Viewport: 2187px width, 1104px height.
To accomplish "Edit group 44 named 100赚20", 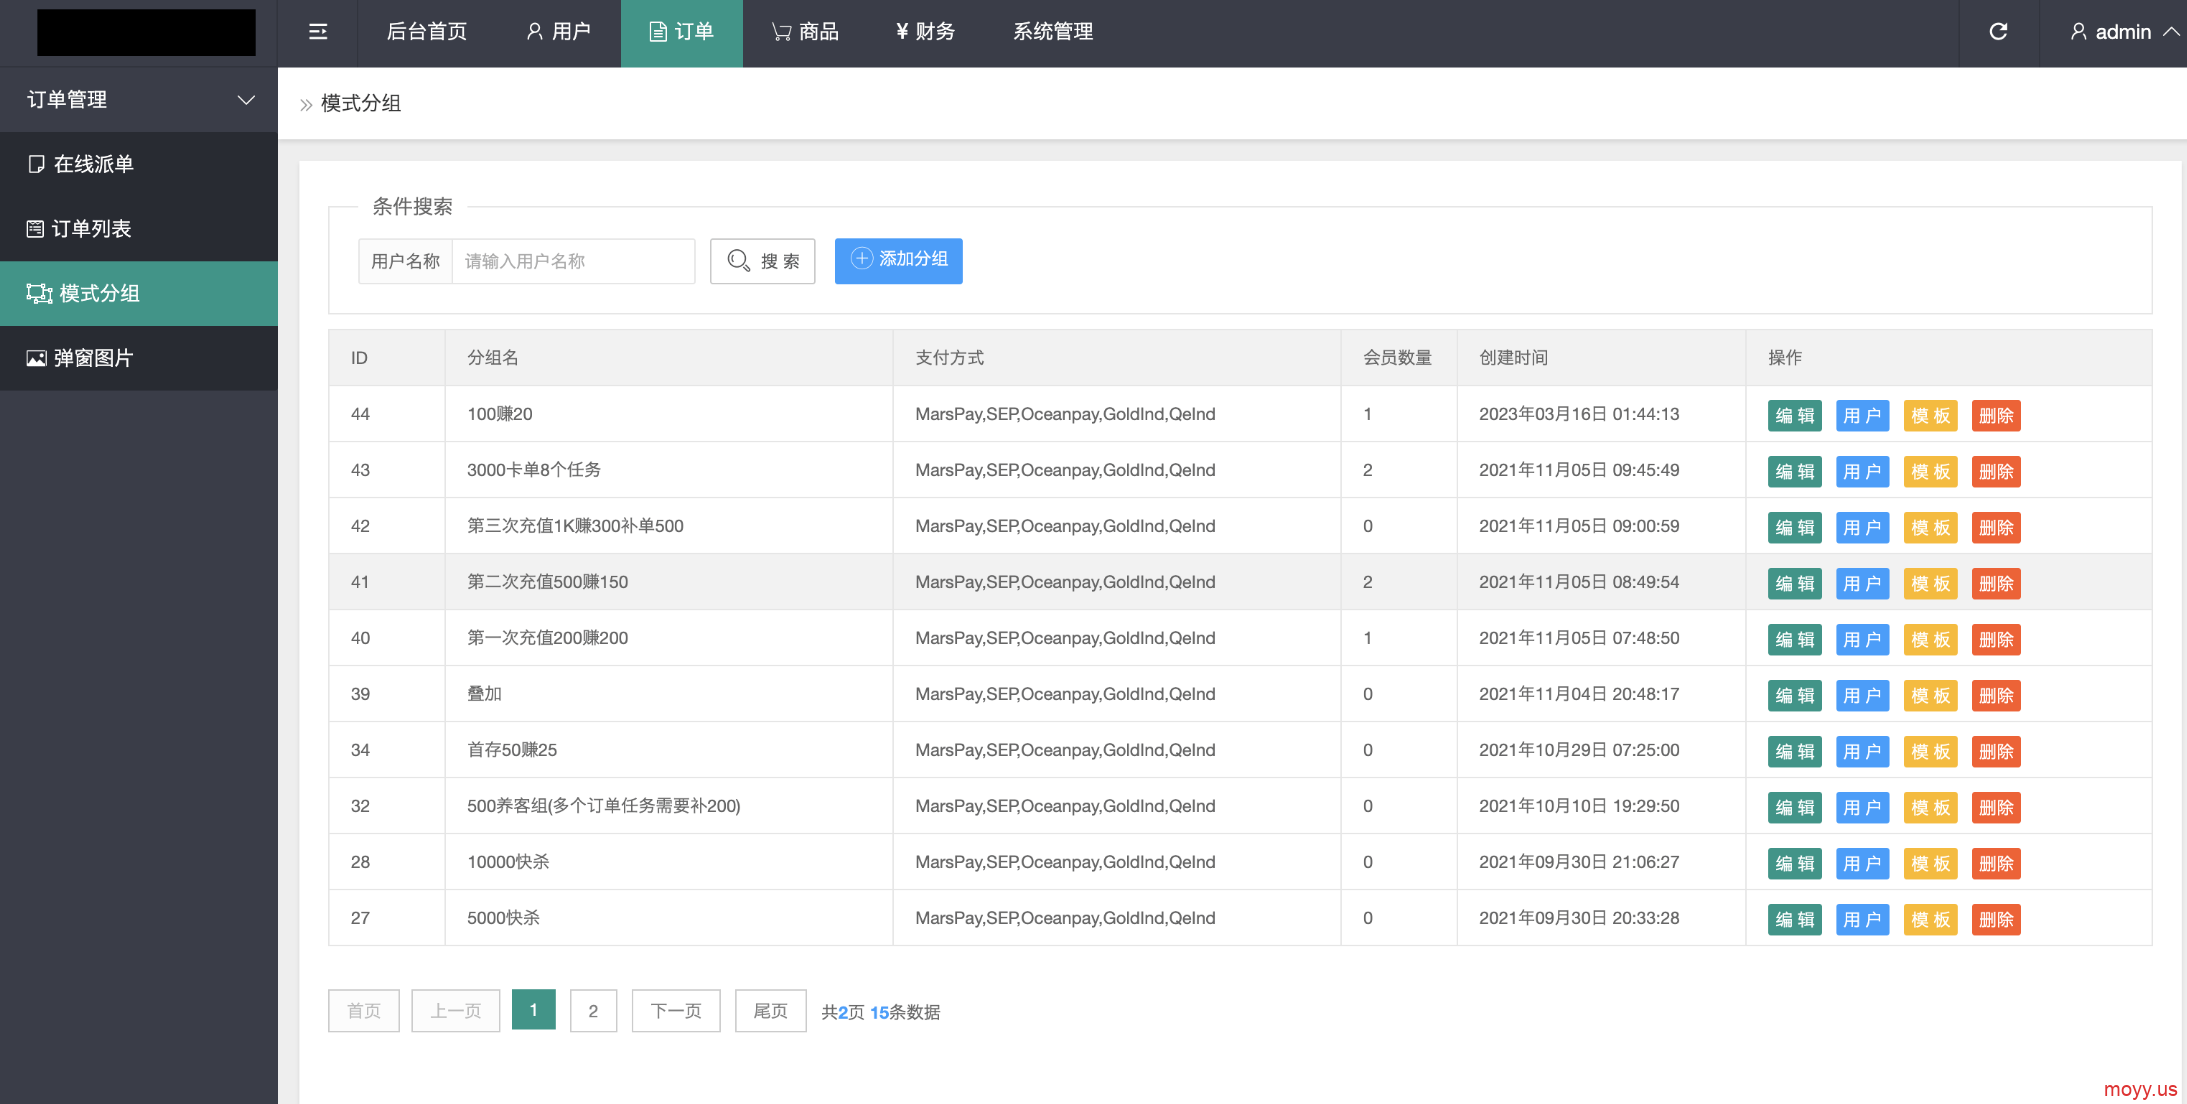I will click(1794, 416).
